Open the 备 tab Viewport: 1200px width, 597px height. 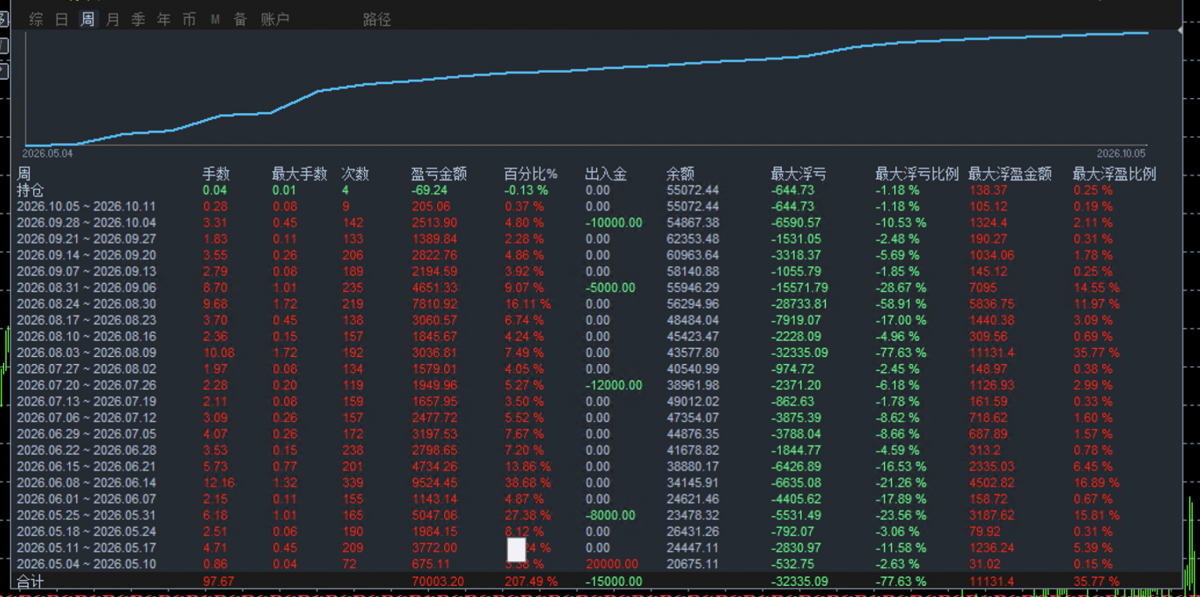click(240, 19)
